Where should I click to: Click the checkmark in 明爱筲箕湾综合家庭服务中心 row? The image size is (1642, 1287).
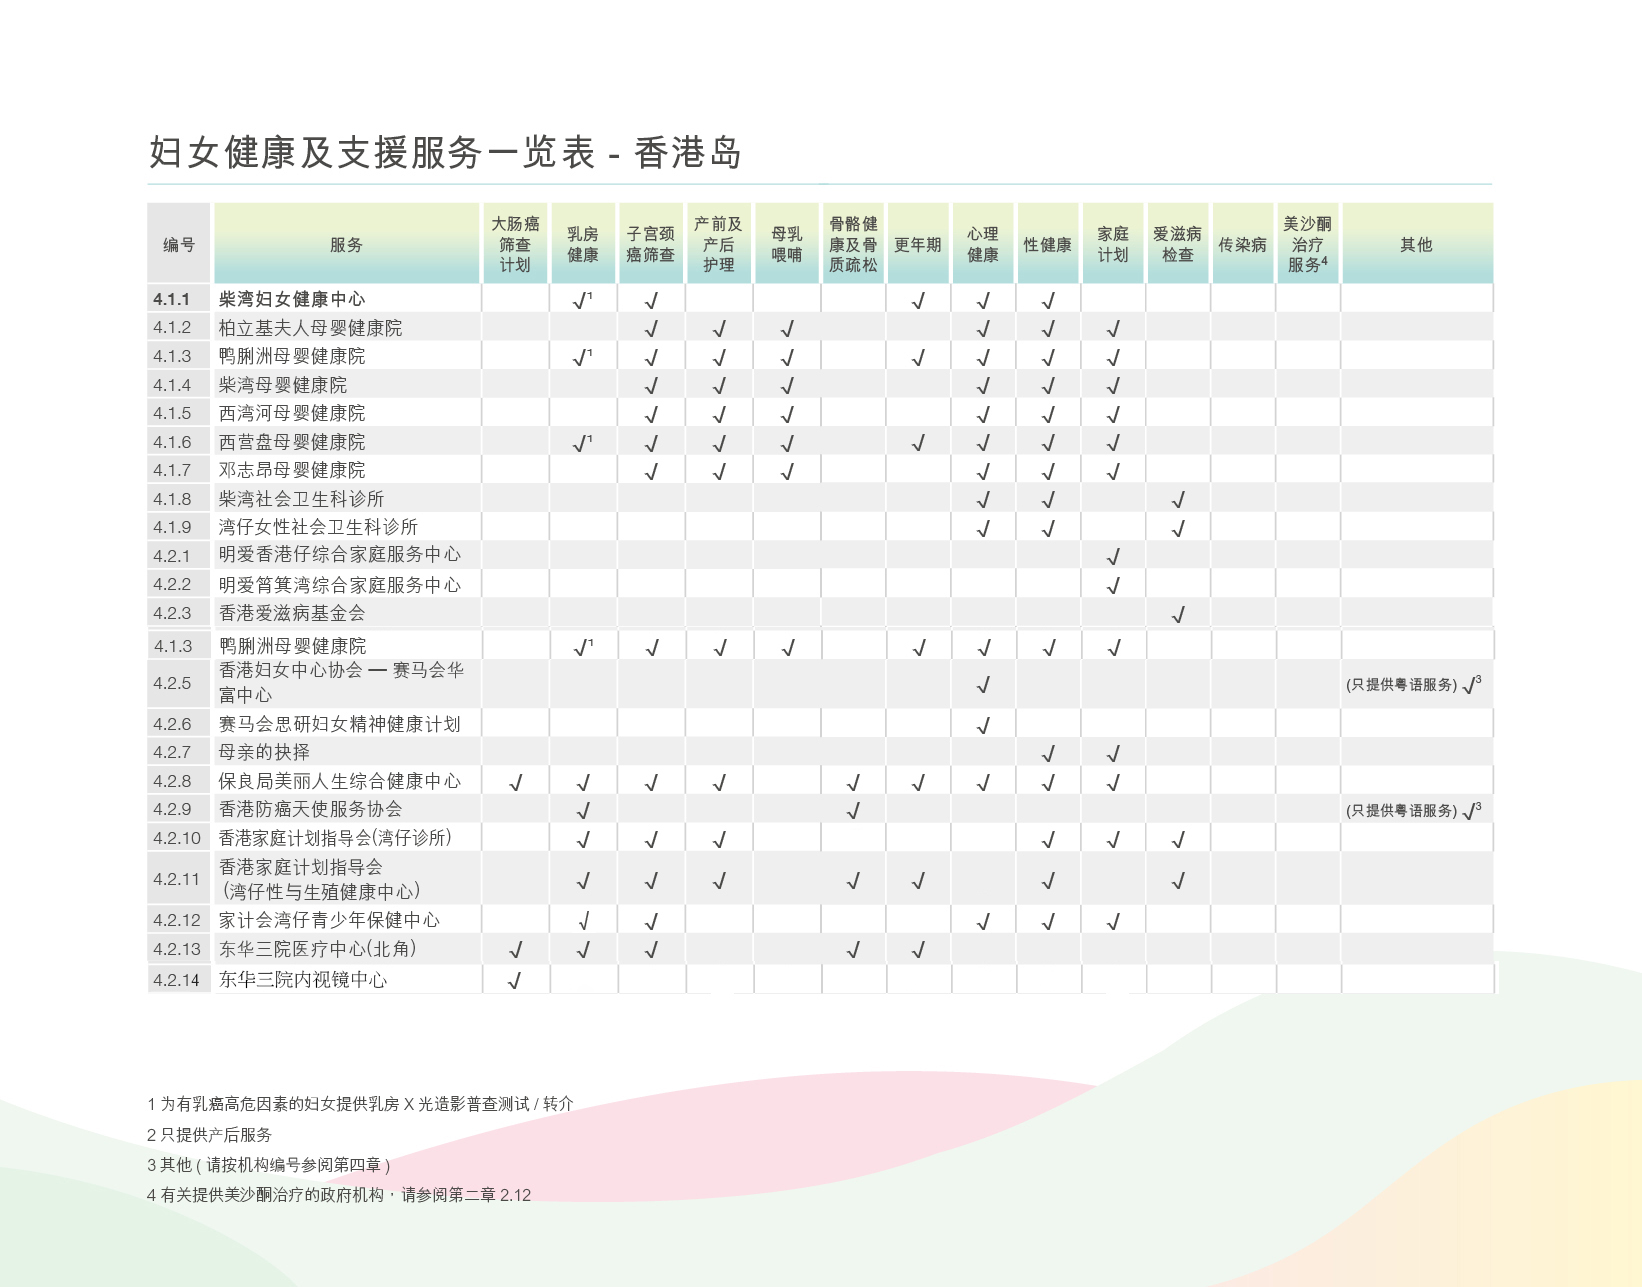point(1113,585)
